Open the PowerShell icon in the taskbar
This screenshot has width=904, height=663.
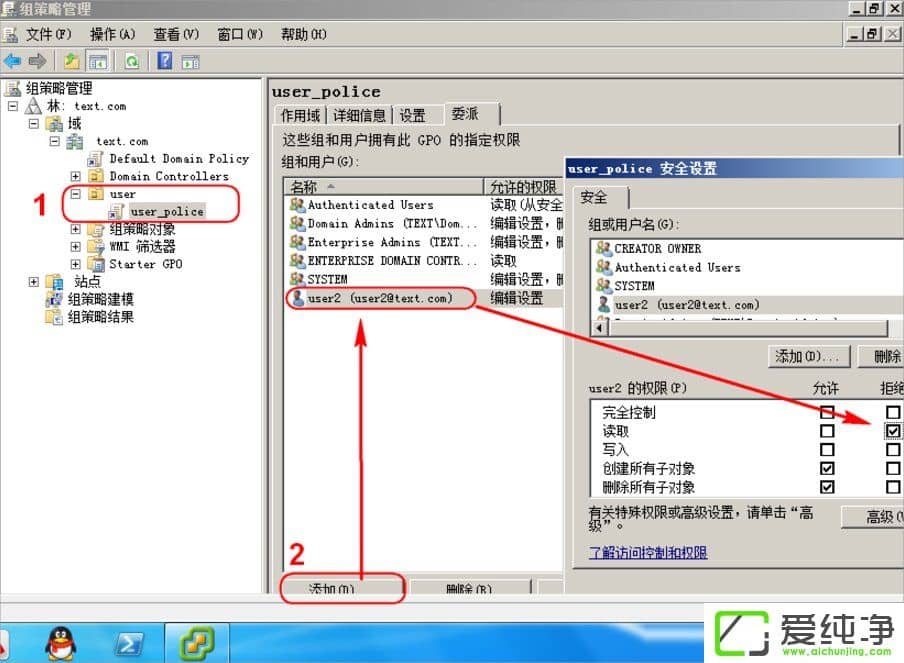pyautogui.click(x=129, y=643)
